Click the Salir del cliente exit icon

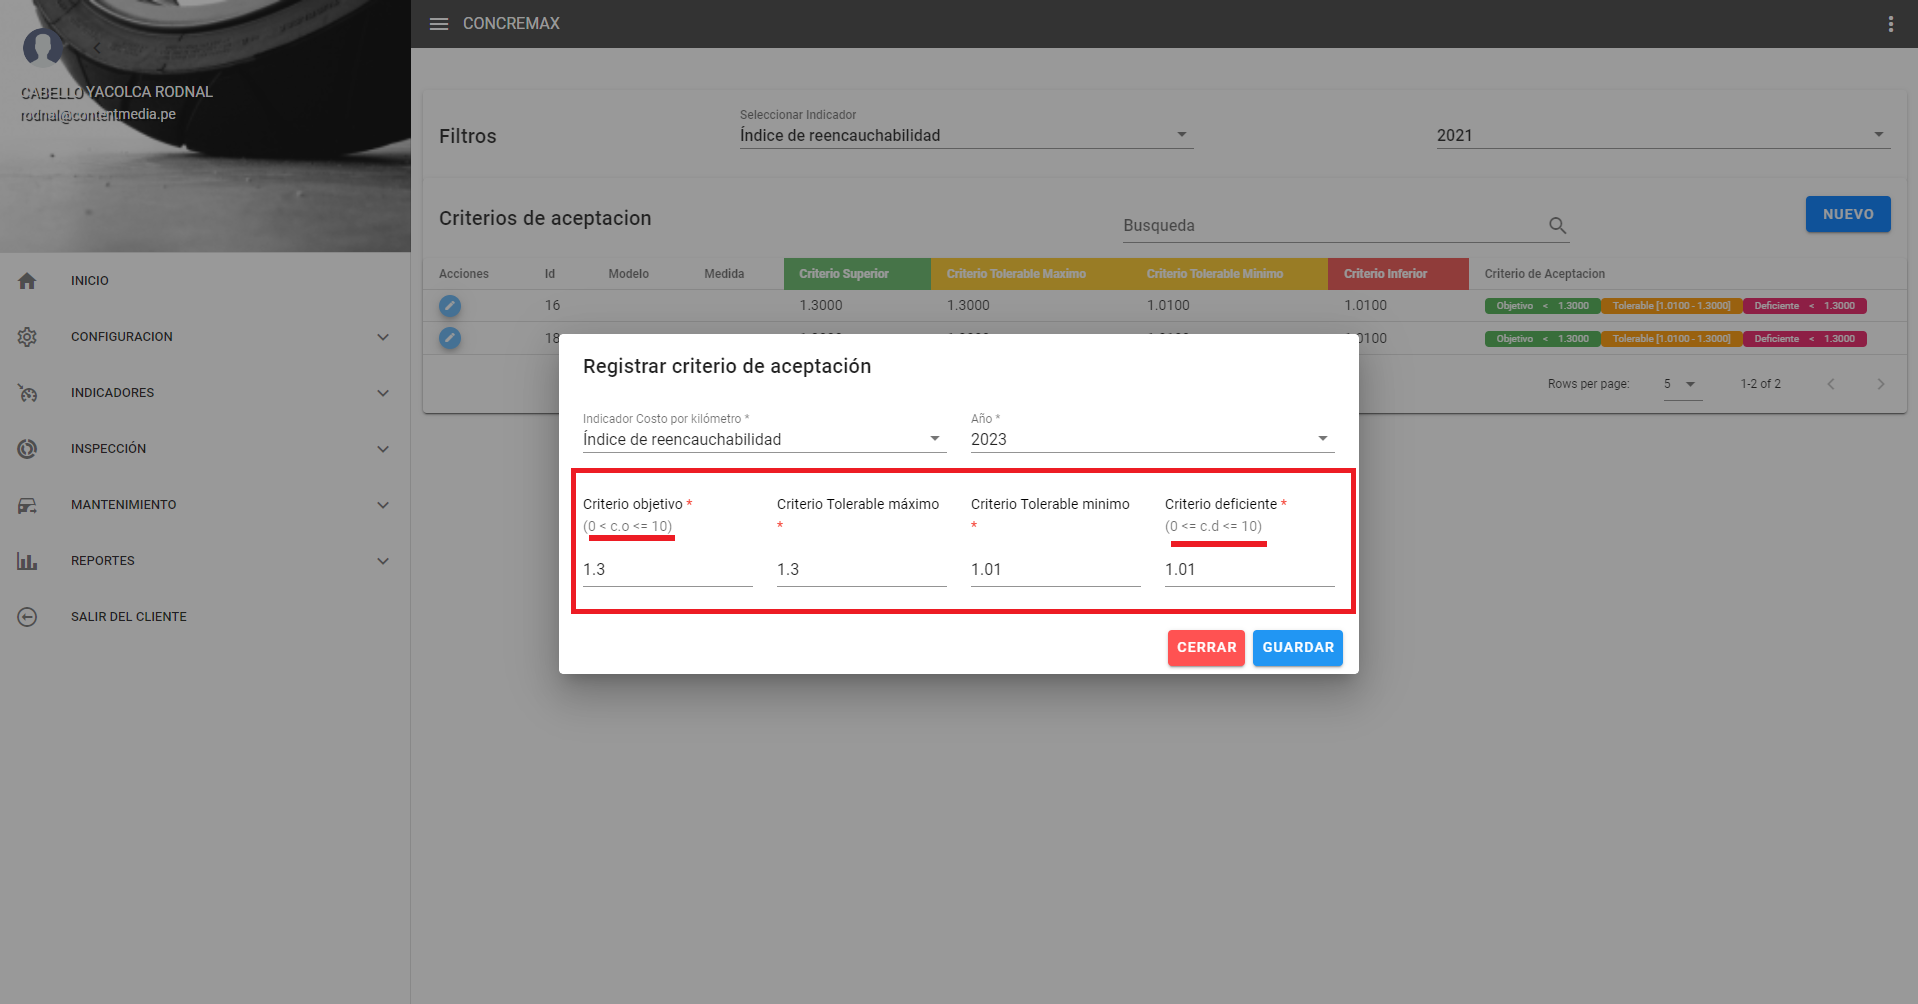[x=27, y=617]
